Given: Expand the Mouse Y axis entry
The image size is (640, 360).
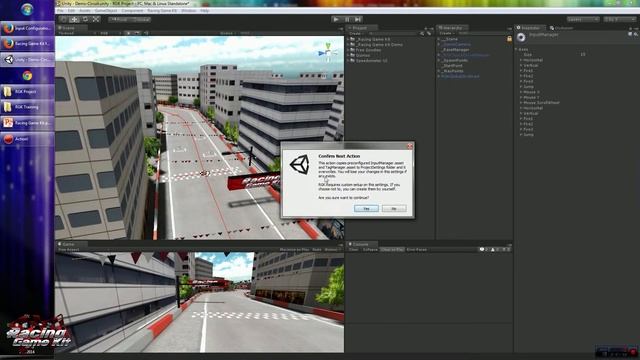Looking at the screenshot, I should (521, 98).
